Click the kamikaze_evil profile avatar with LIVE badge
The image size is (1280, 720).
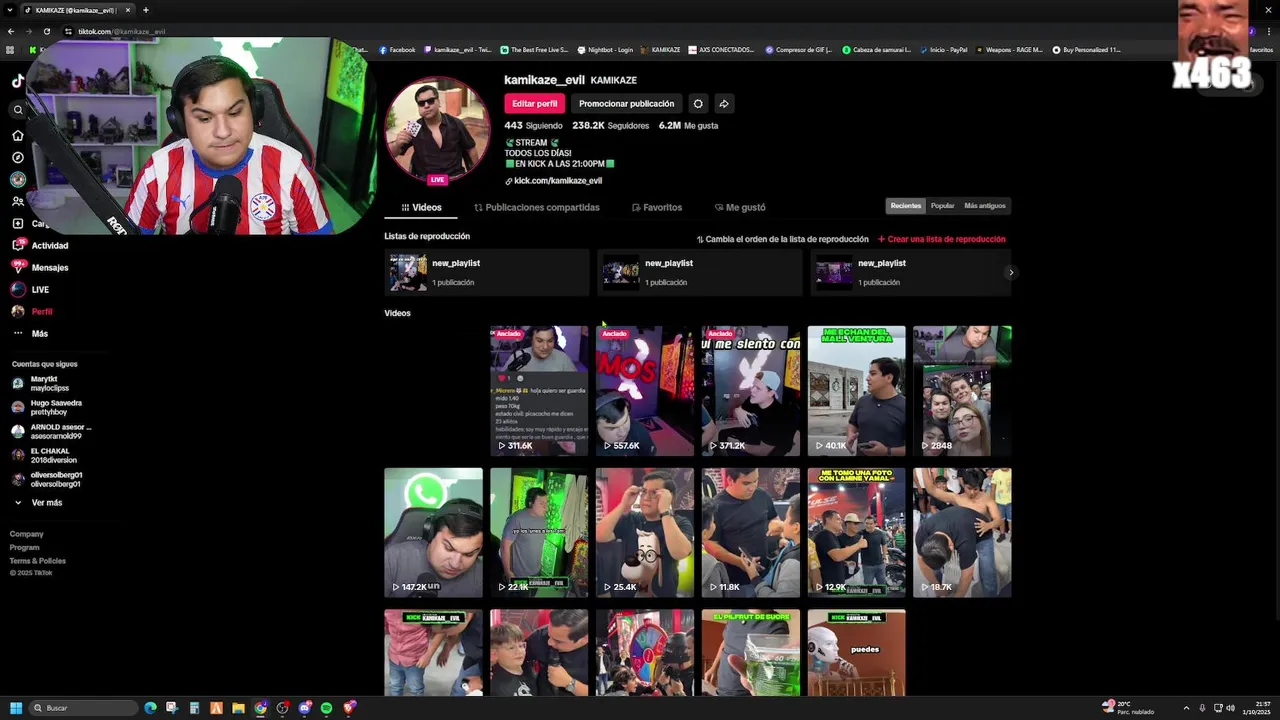click(x=438, y=130)
